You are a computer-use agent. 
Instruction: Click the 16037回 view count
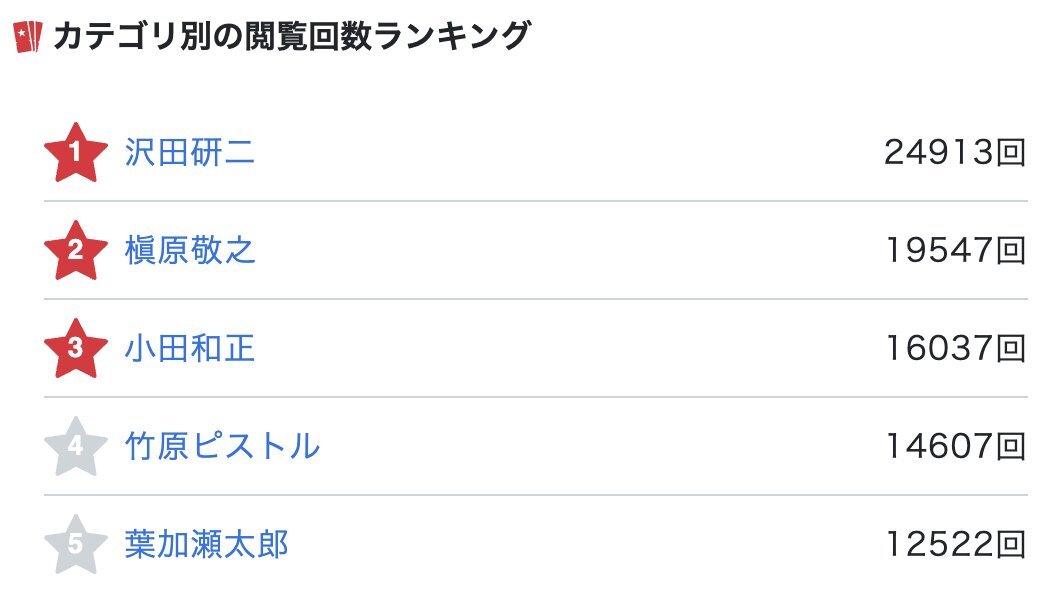pos(956,348)
